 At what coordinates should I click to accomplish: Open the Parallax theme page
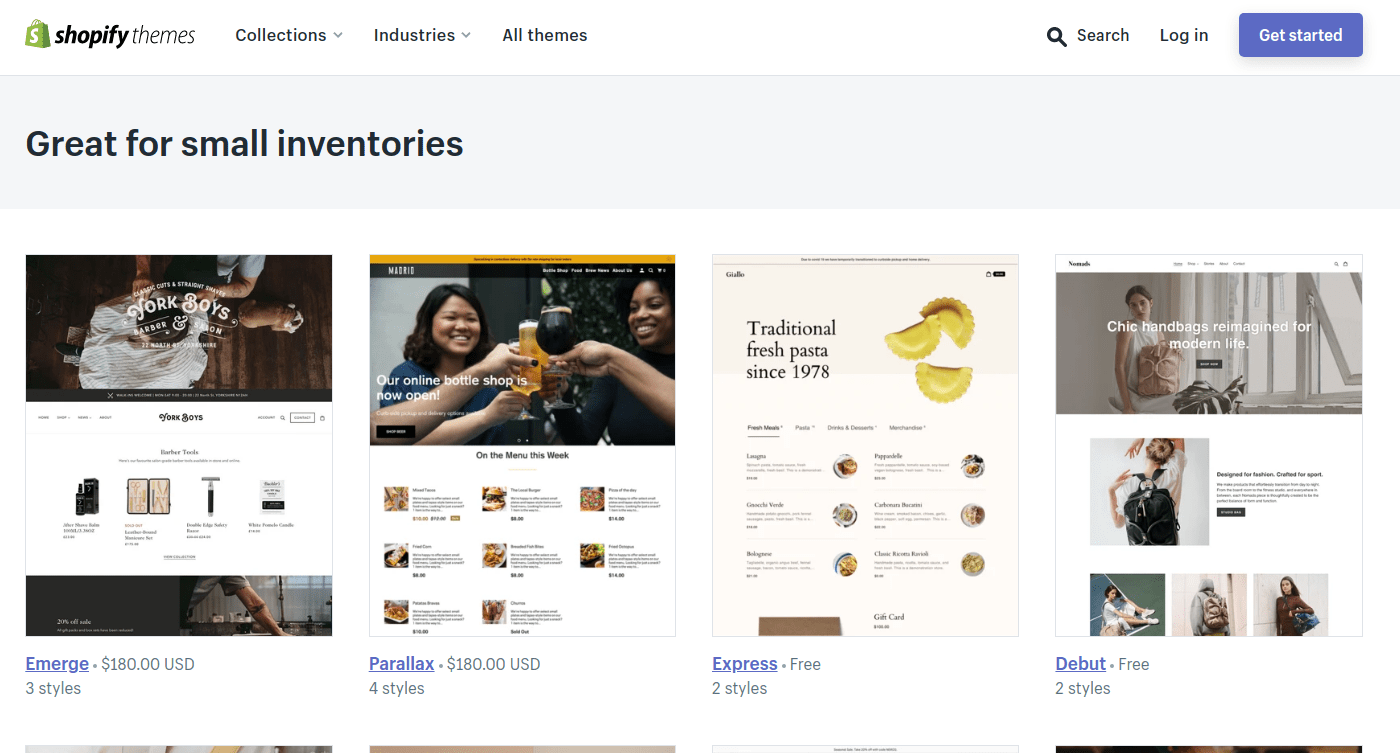tap(401, 663)
